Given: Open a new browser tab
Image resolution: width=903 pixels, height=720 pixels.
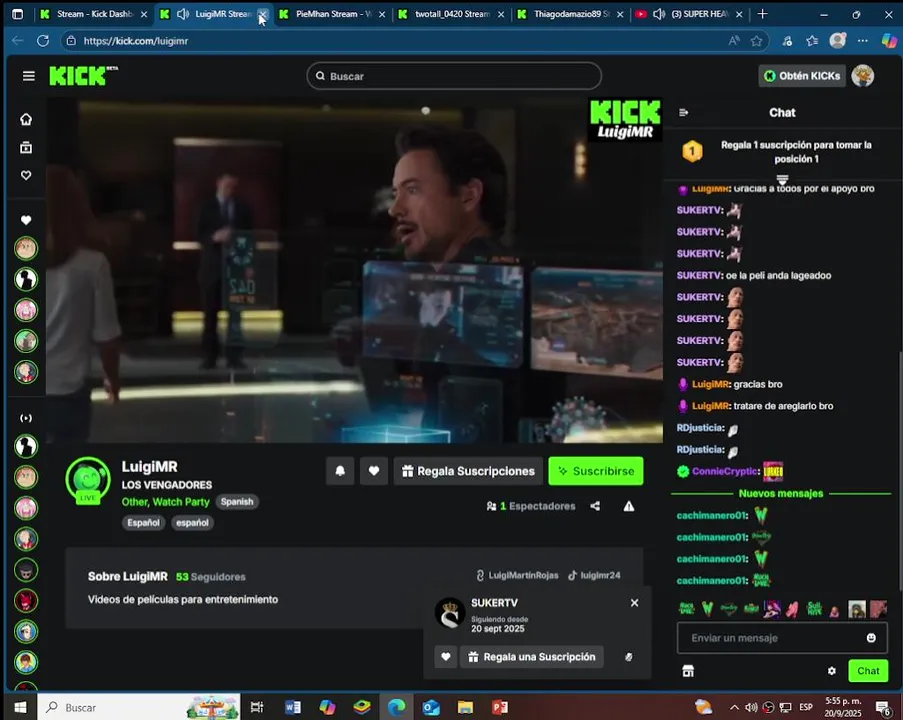Looking at the screenshot, I should click(x=762, y=14).
